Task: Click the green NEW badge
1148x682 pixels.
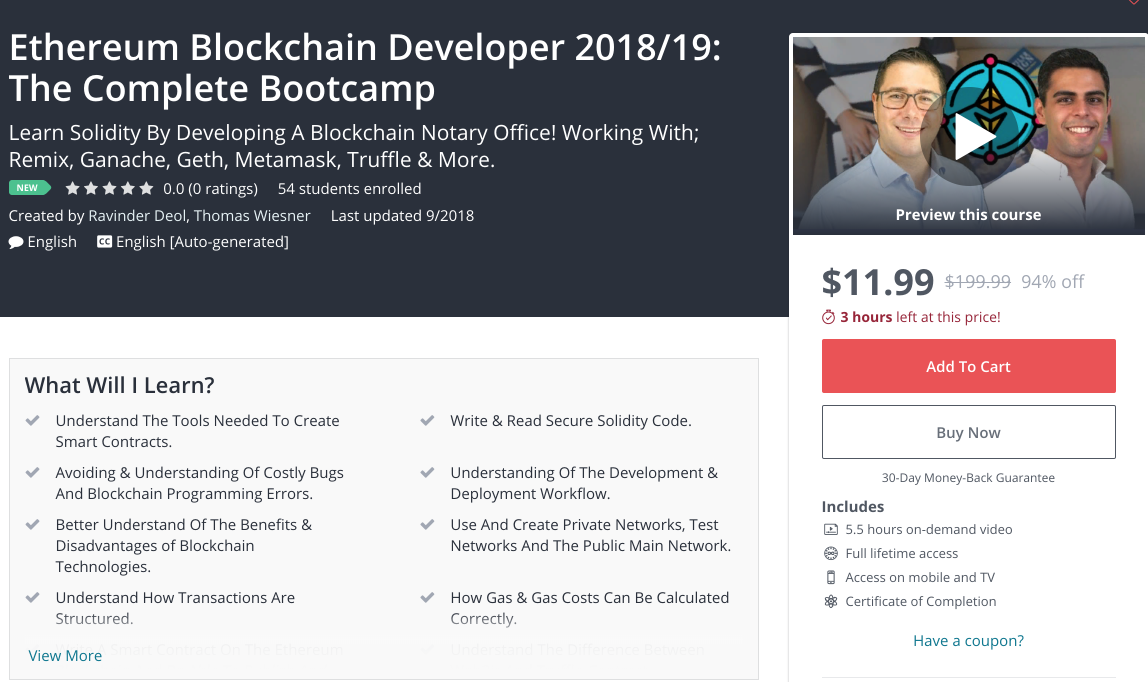Action: 27,188
